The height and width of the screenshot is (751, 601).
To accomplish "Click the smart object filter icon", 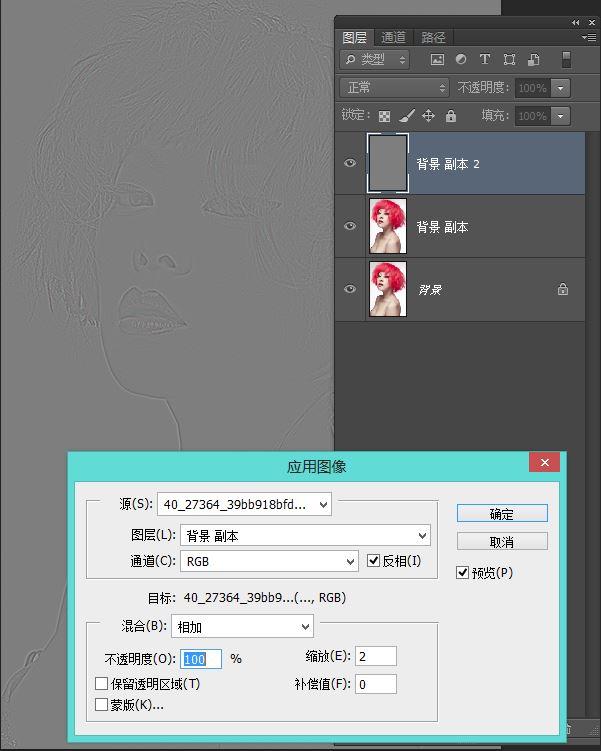I will [x=533, y=59].
